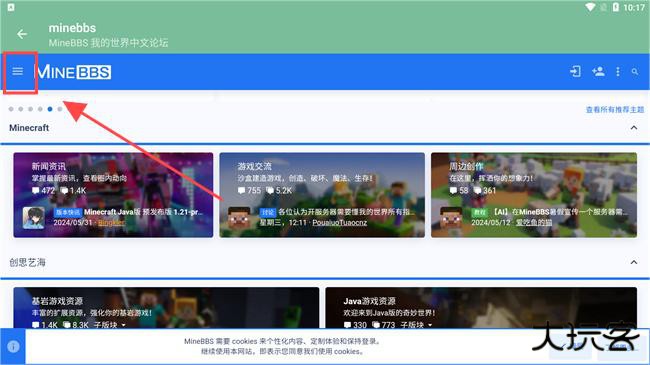Open the 周边创作 forum title

(x=466, y=166)
